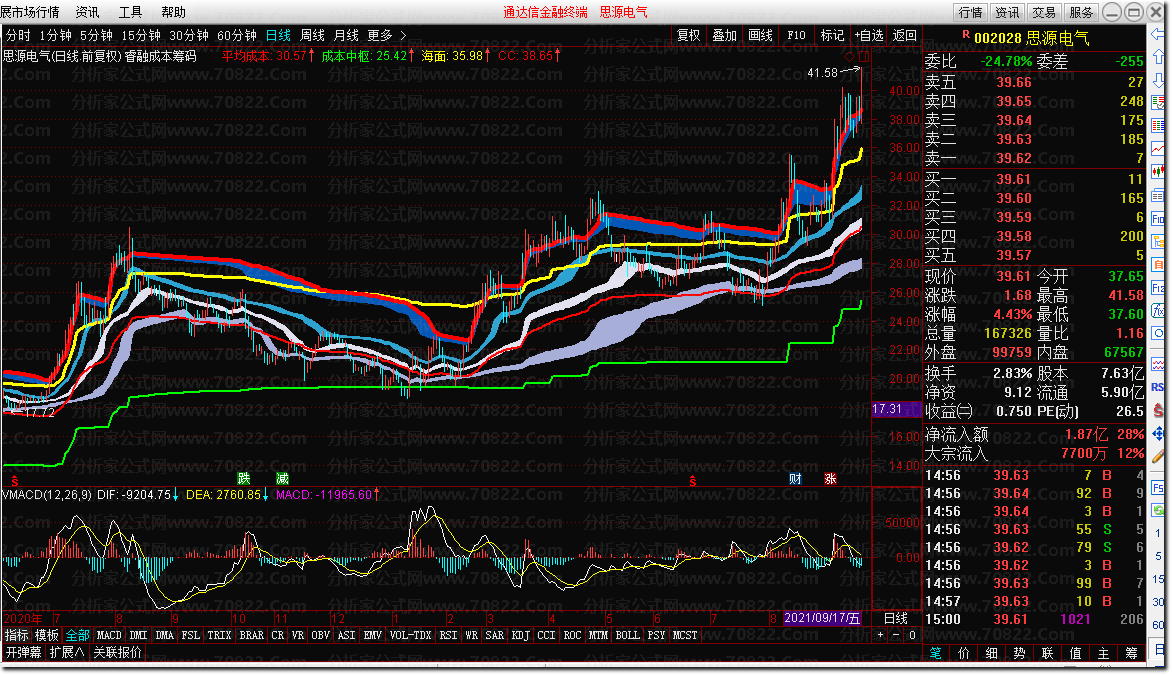Click the down arrow icon in right sidebar
Screen dimensions: 1173x675
[x=1158, y=79]
